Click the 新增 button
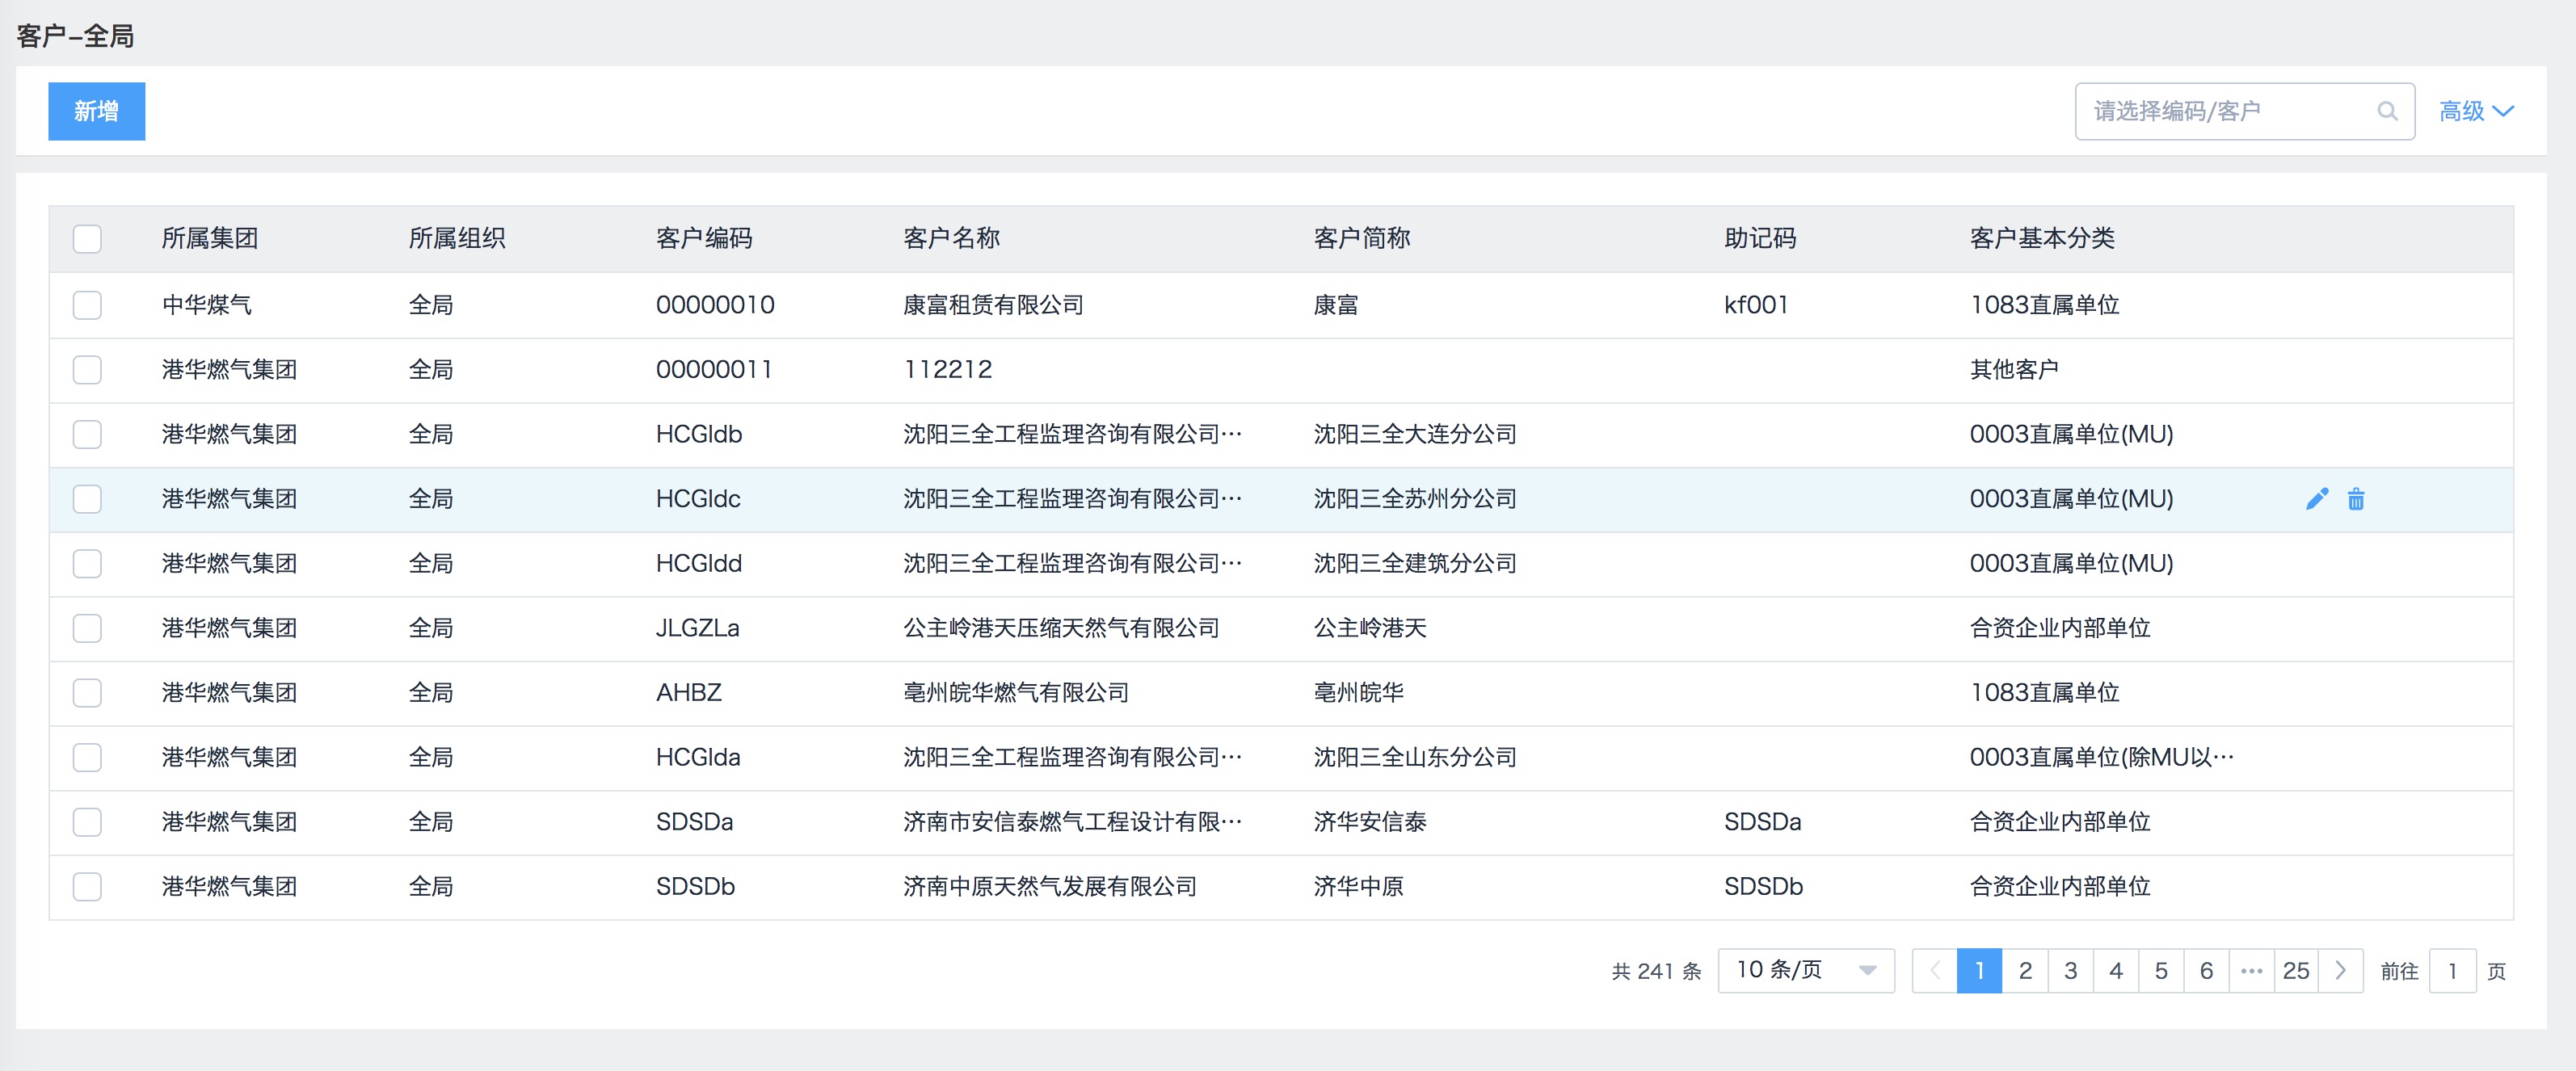 pyautogui.click(x=96, y=111)
